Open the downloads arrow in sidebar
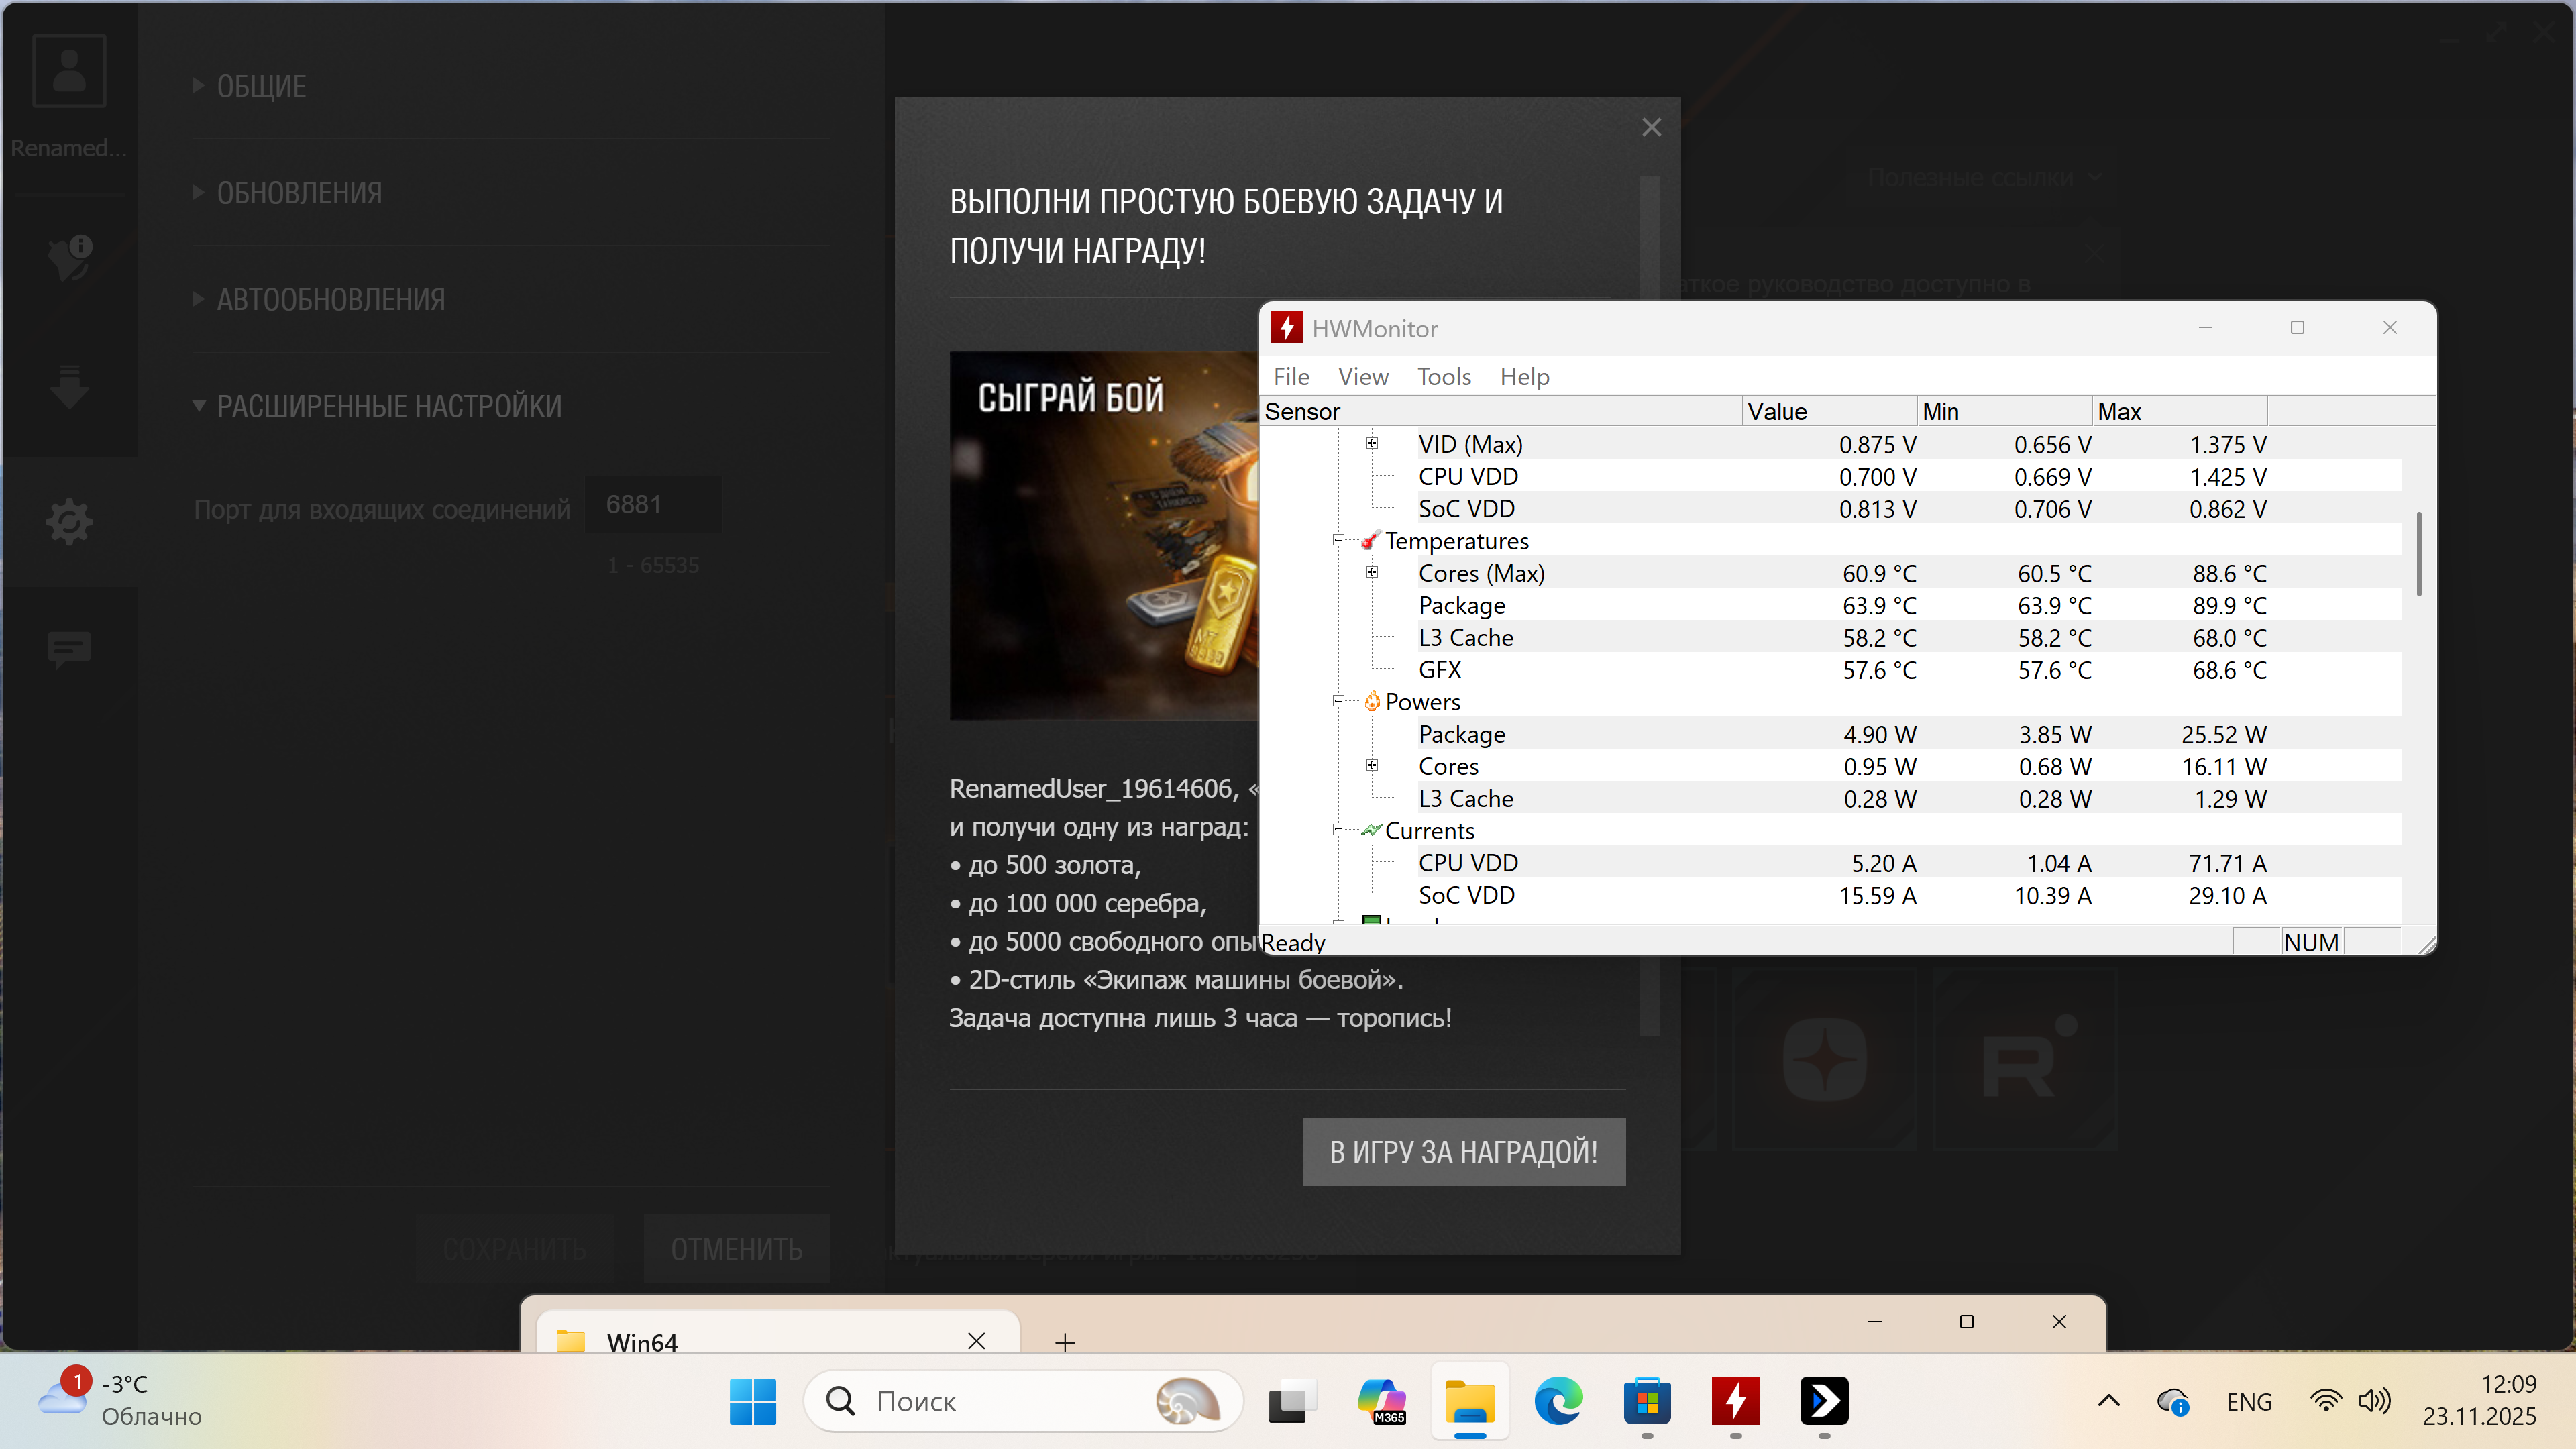This screenshot has width=2576, height=1449. pyautogui.click(x=69, y=387)
